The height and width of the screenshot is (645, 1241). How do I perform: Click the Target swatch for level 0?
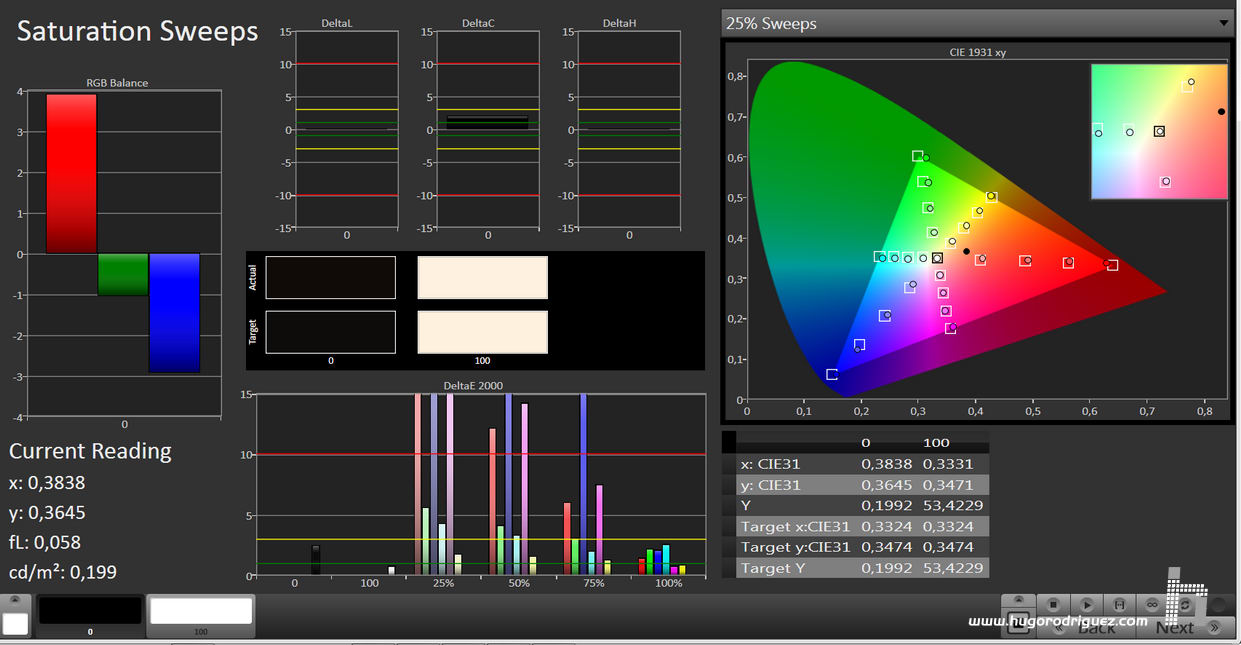pos(330,332)
